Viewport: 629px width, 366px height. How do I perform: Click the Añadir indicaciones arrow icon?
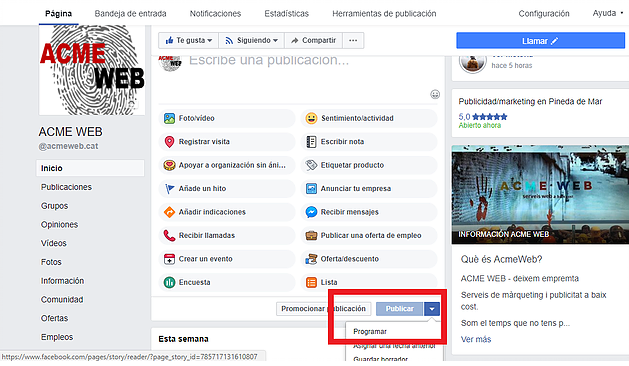(x=169, y=212)
